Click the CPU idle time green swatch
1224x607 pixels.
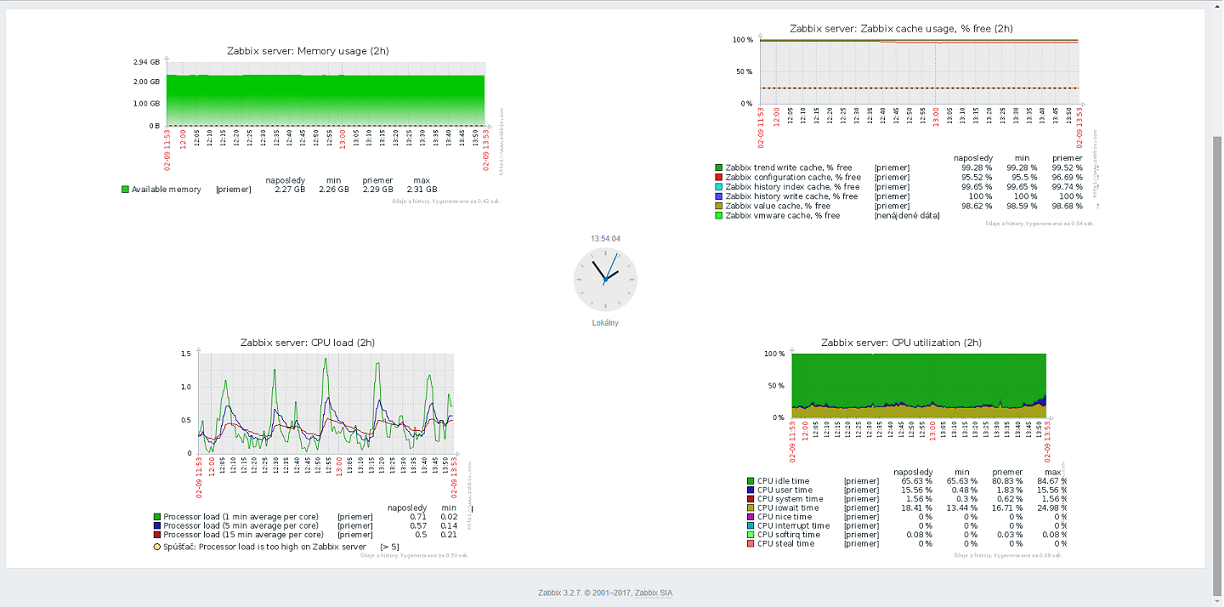tap(750, 481)
